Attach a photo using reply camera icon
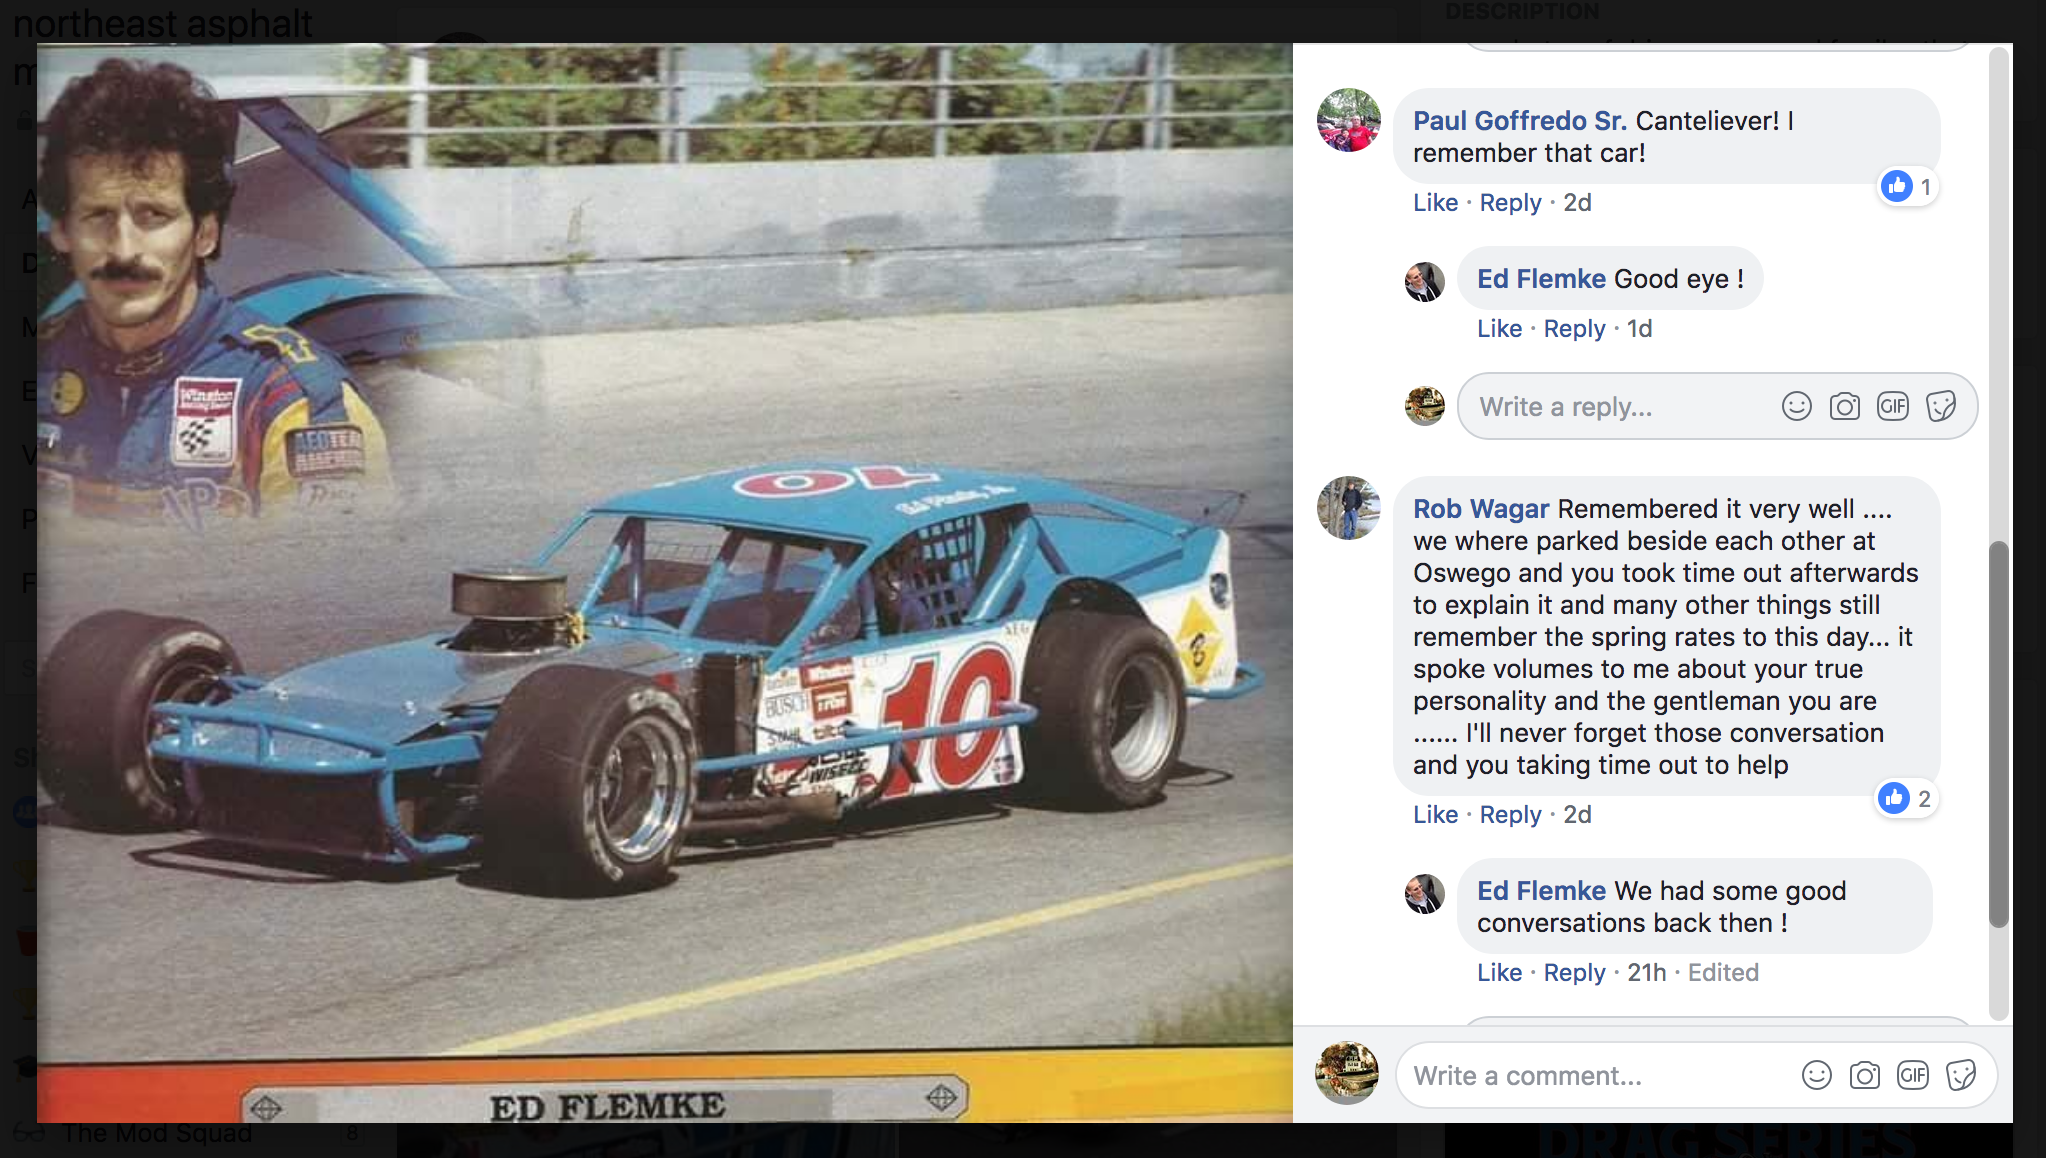This screenshot has height=1158, width=2046. point(1844,406)
